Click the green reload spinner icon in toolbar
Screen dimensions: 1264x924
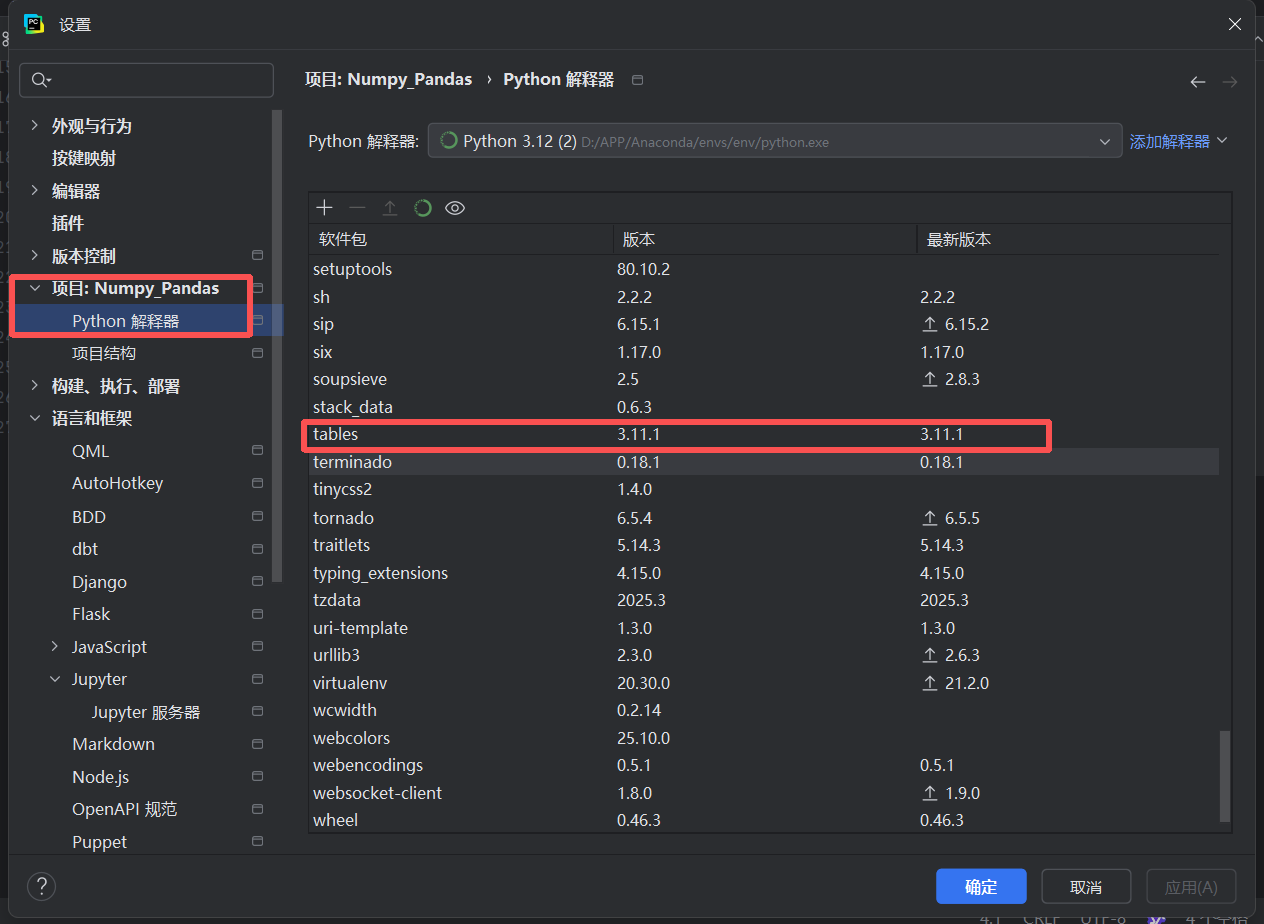423,208
